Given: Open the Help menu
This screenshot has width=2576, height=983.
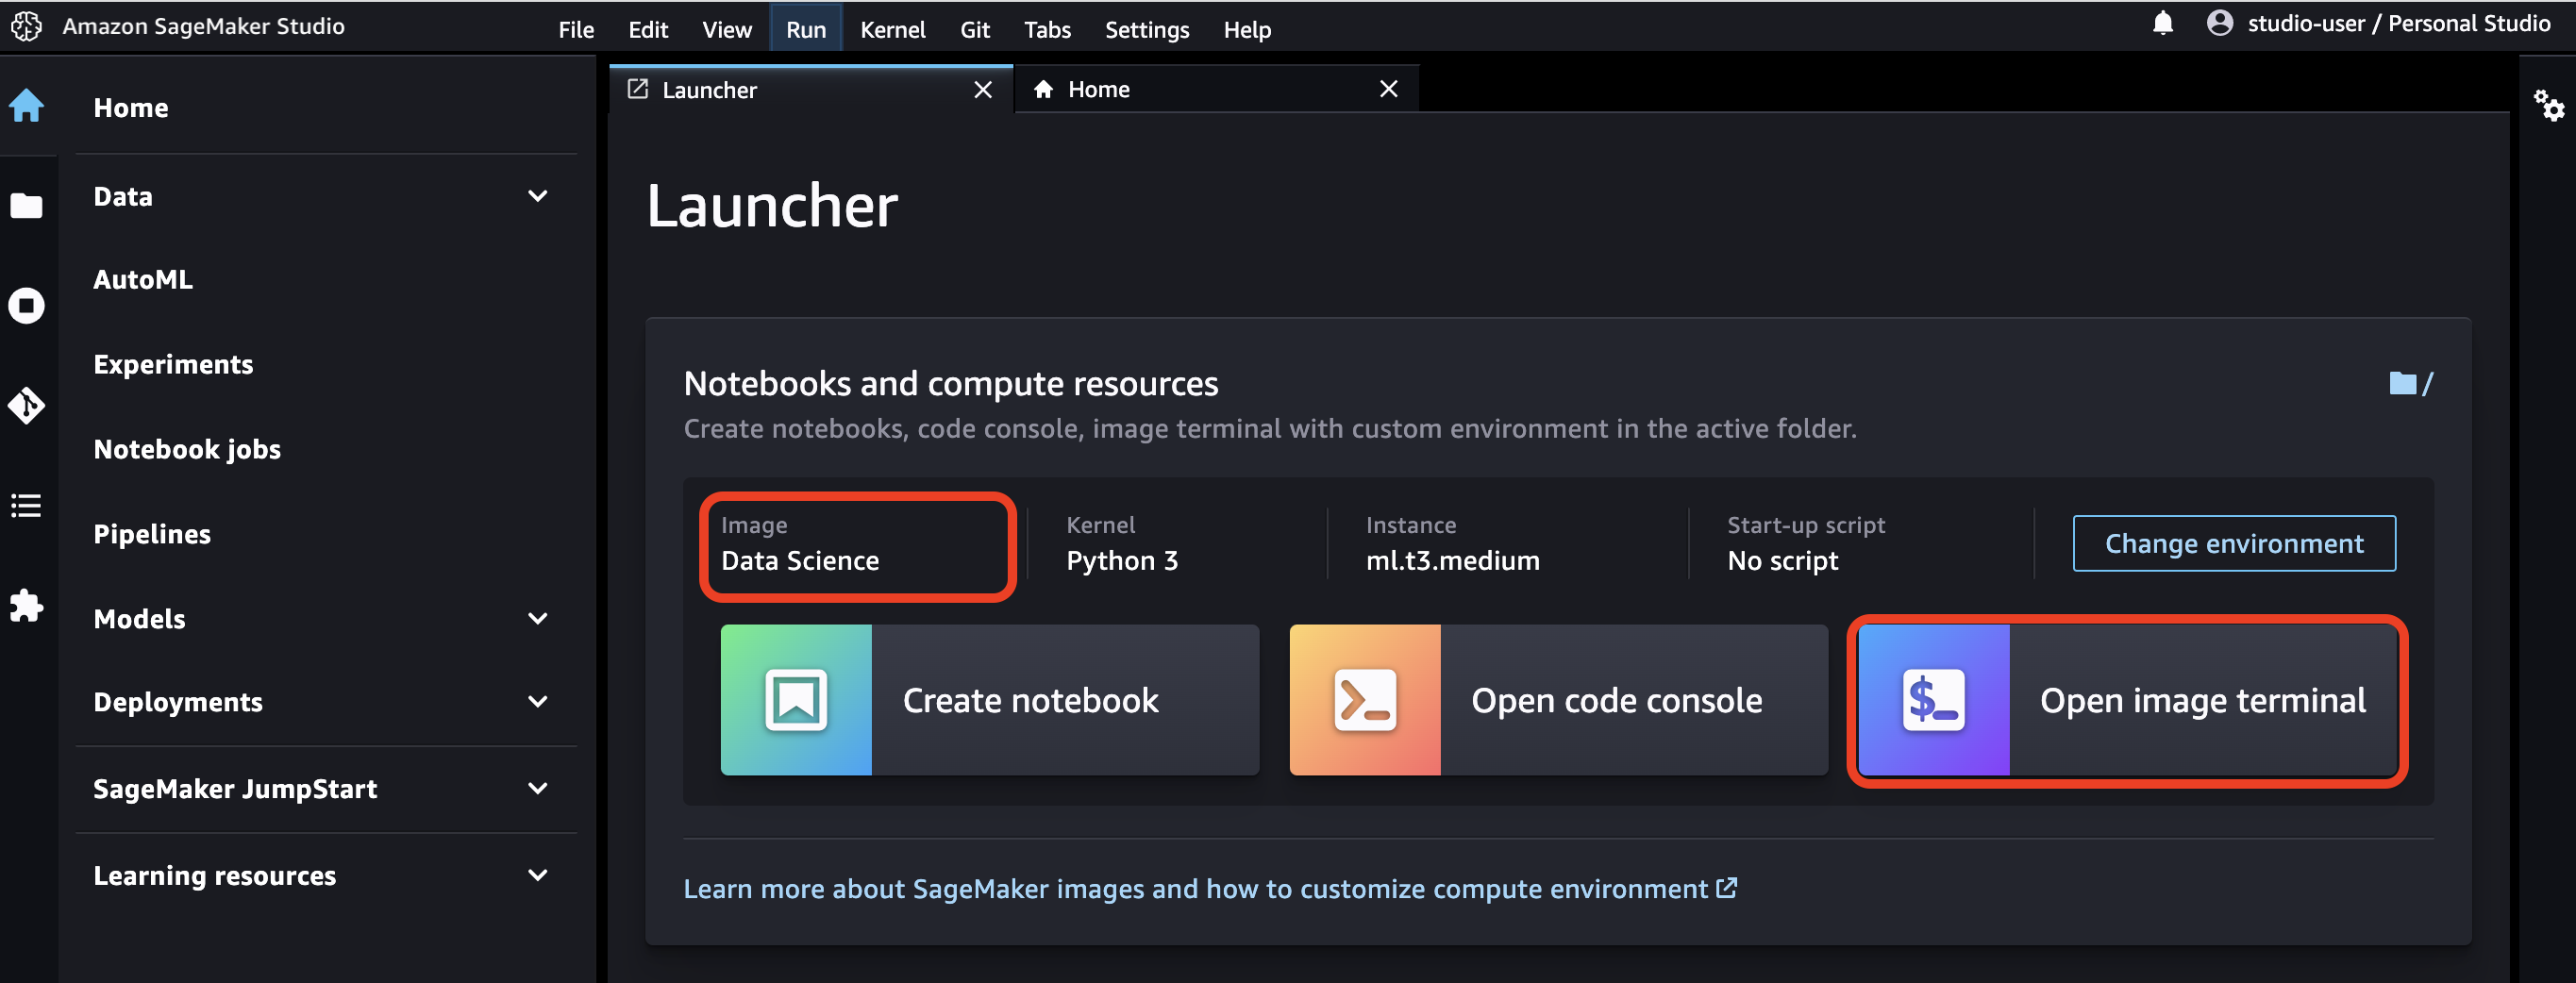Looking at the screenshot, I should 1247,29.
